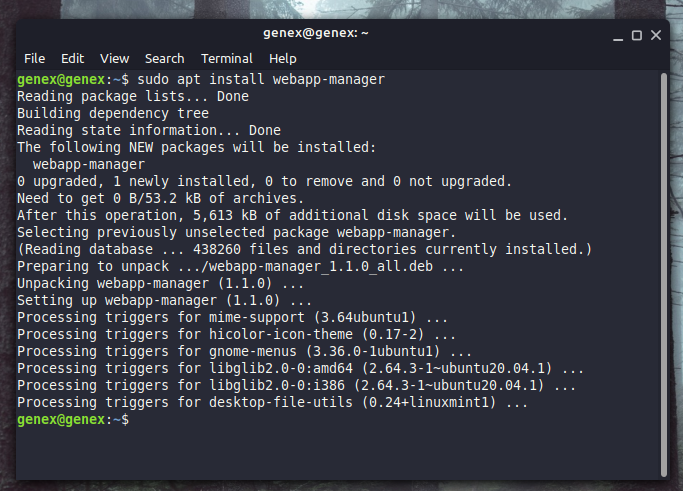Open the View menu
Screen dimensions: 683x491
point(115,58)
